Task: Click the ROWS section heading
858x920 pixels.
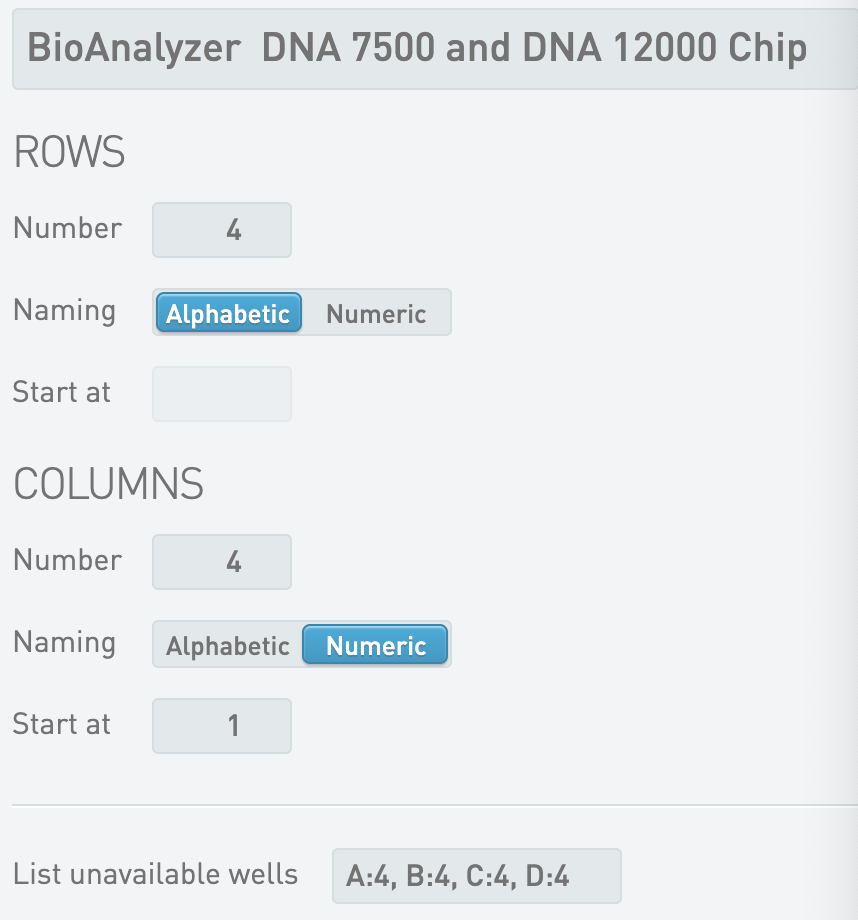Action: 69,152
